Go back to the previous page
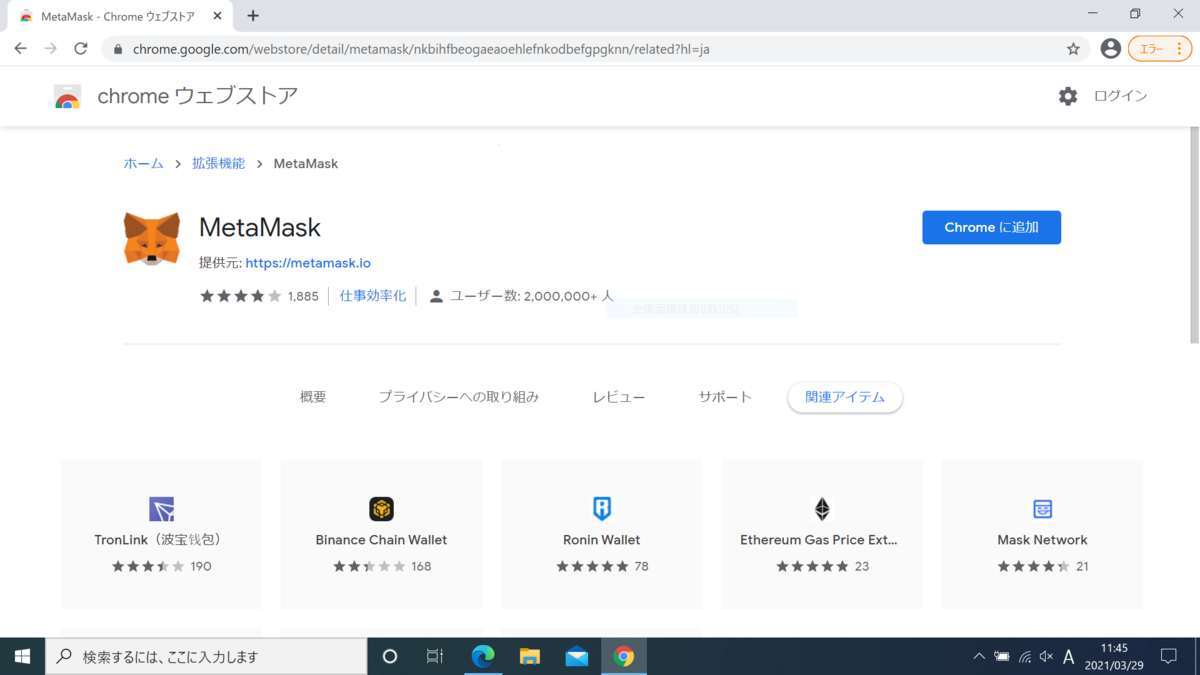The image size is (1200, 675). coord(20,48)
